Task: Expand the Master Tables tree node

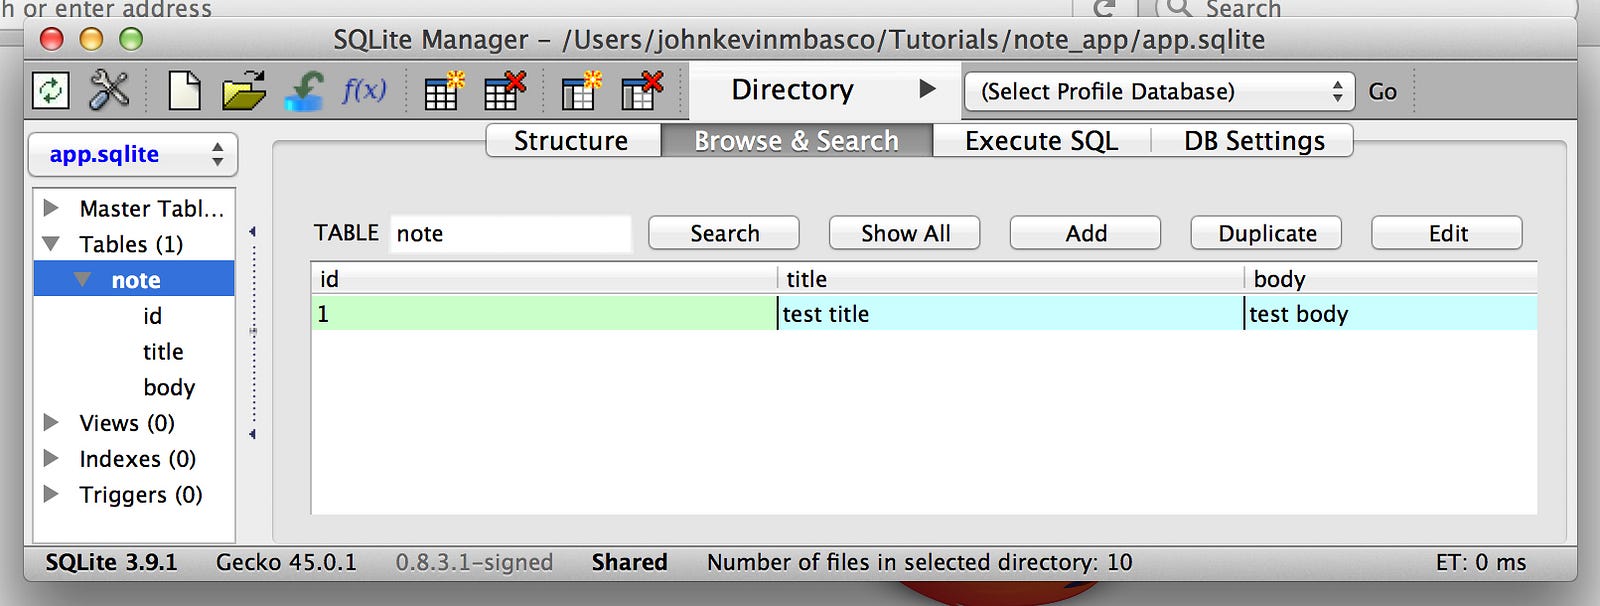Action: click(51, 208)
